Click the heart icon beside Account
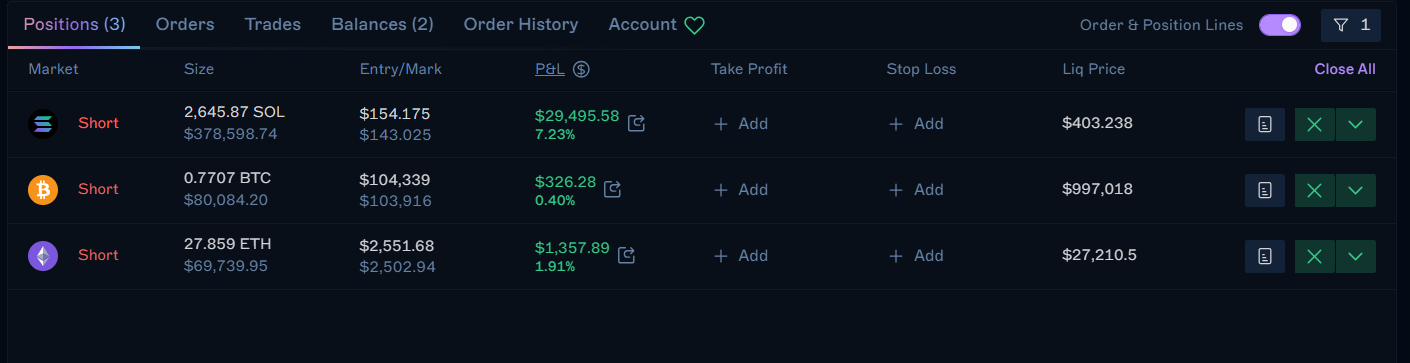The width and height of the screenshot is (1410, 363). point(695,25)
